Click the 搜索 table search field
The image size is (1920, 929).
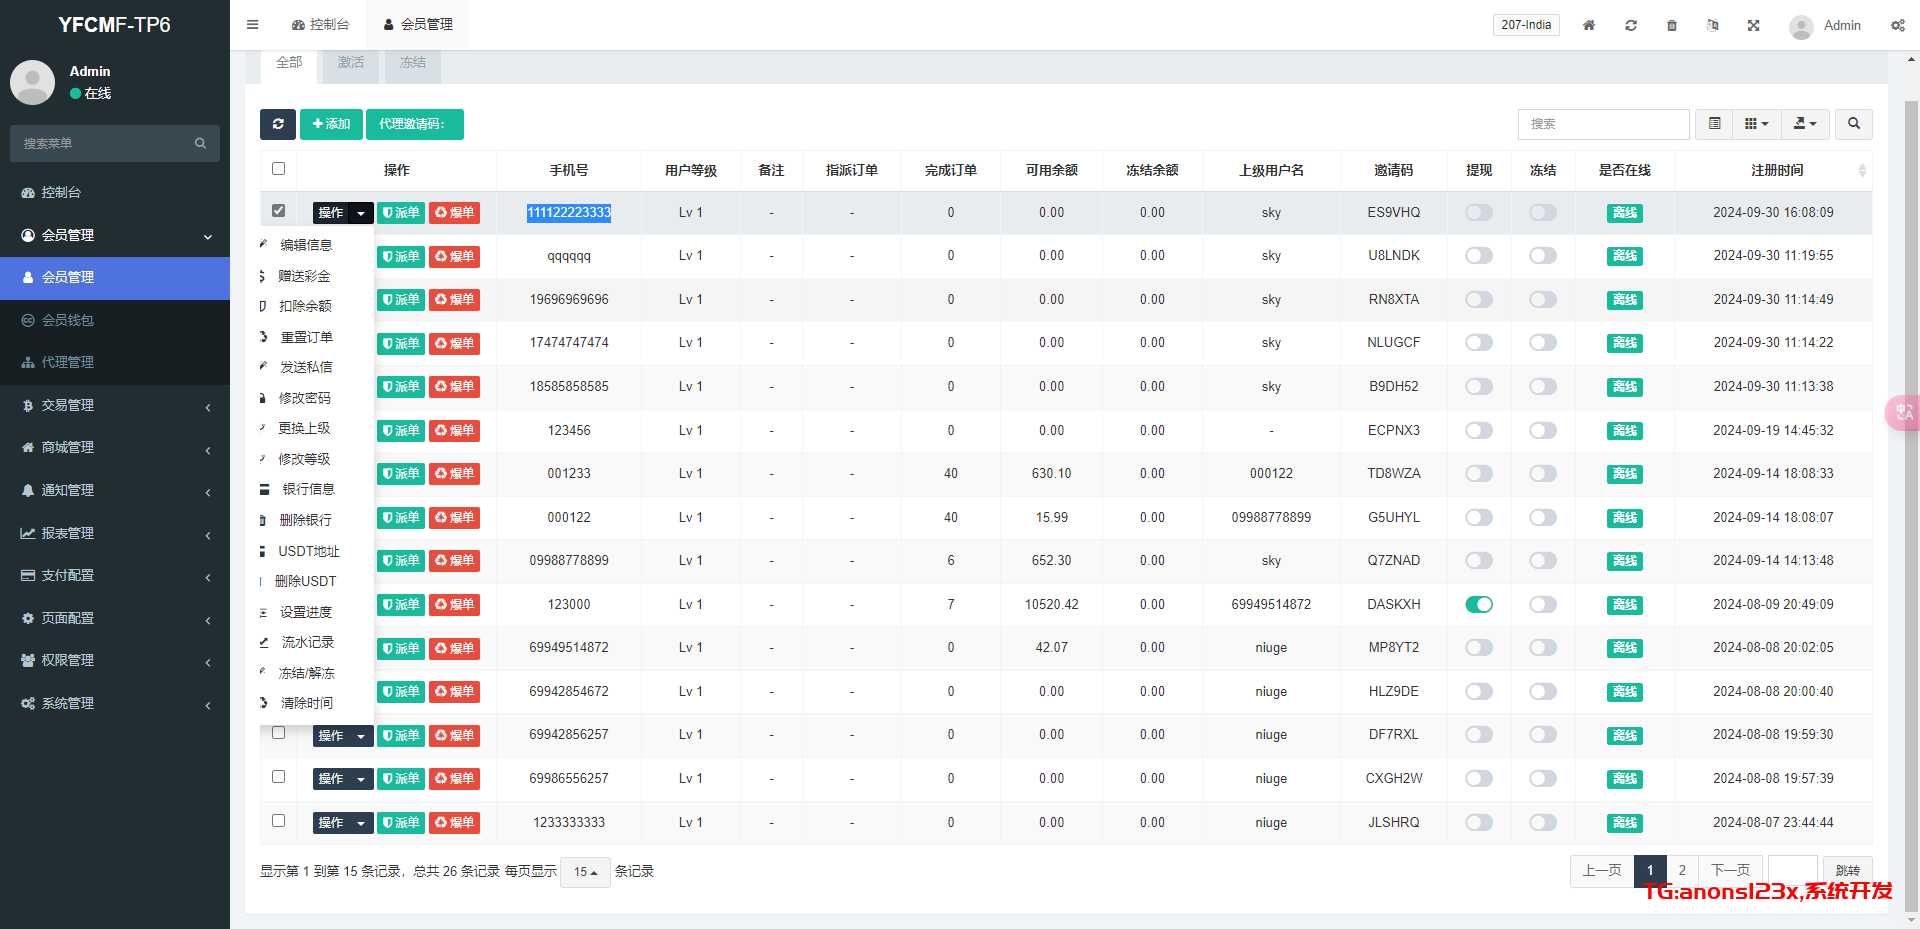1603,124
